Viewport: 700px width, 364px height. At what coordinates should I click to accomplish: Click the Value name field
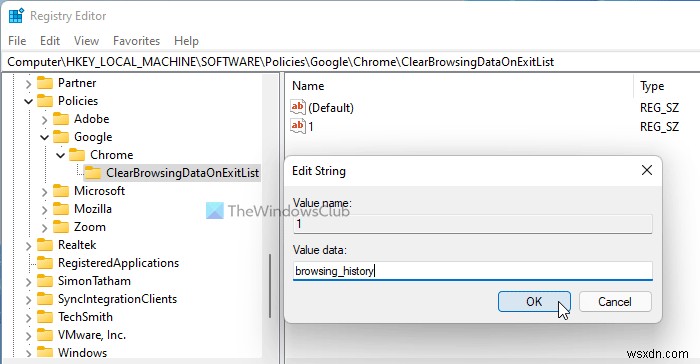(473, 224)
